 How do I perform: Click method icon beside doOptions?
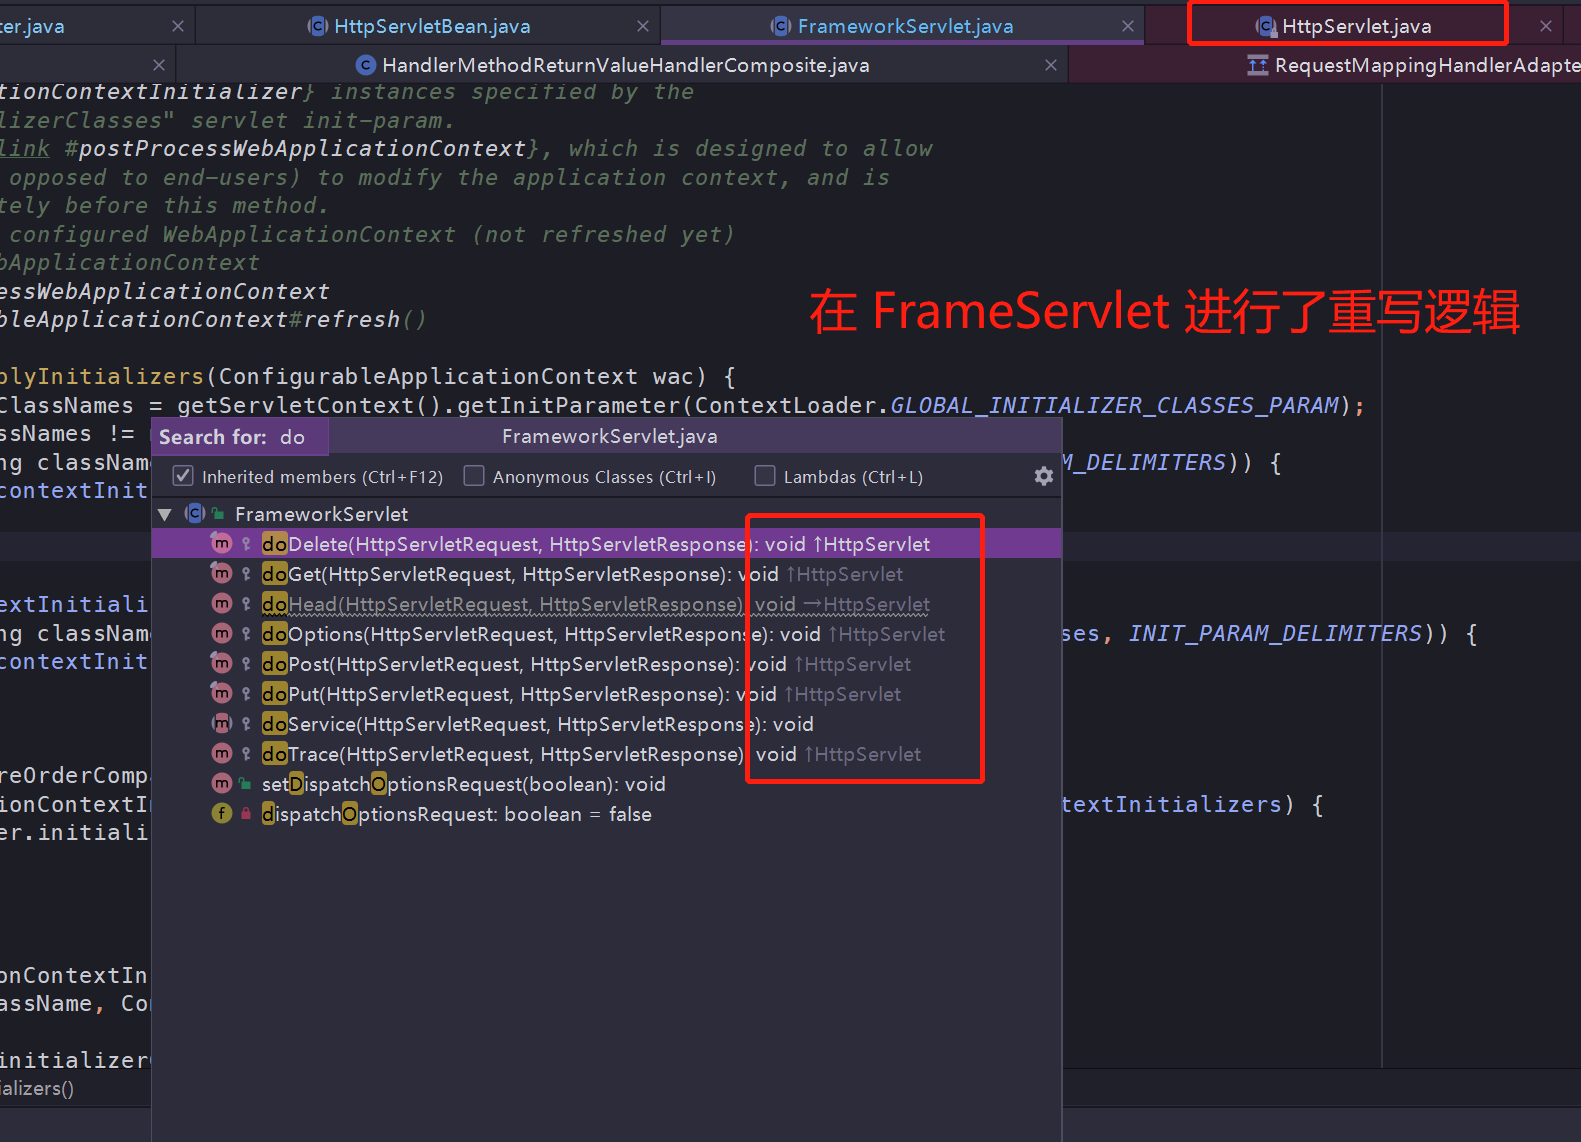[x=222, y=633]
